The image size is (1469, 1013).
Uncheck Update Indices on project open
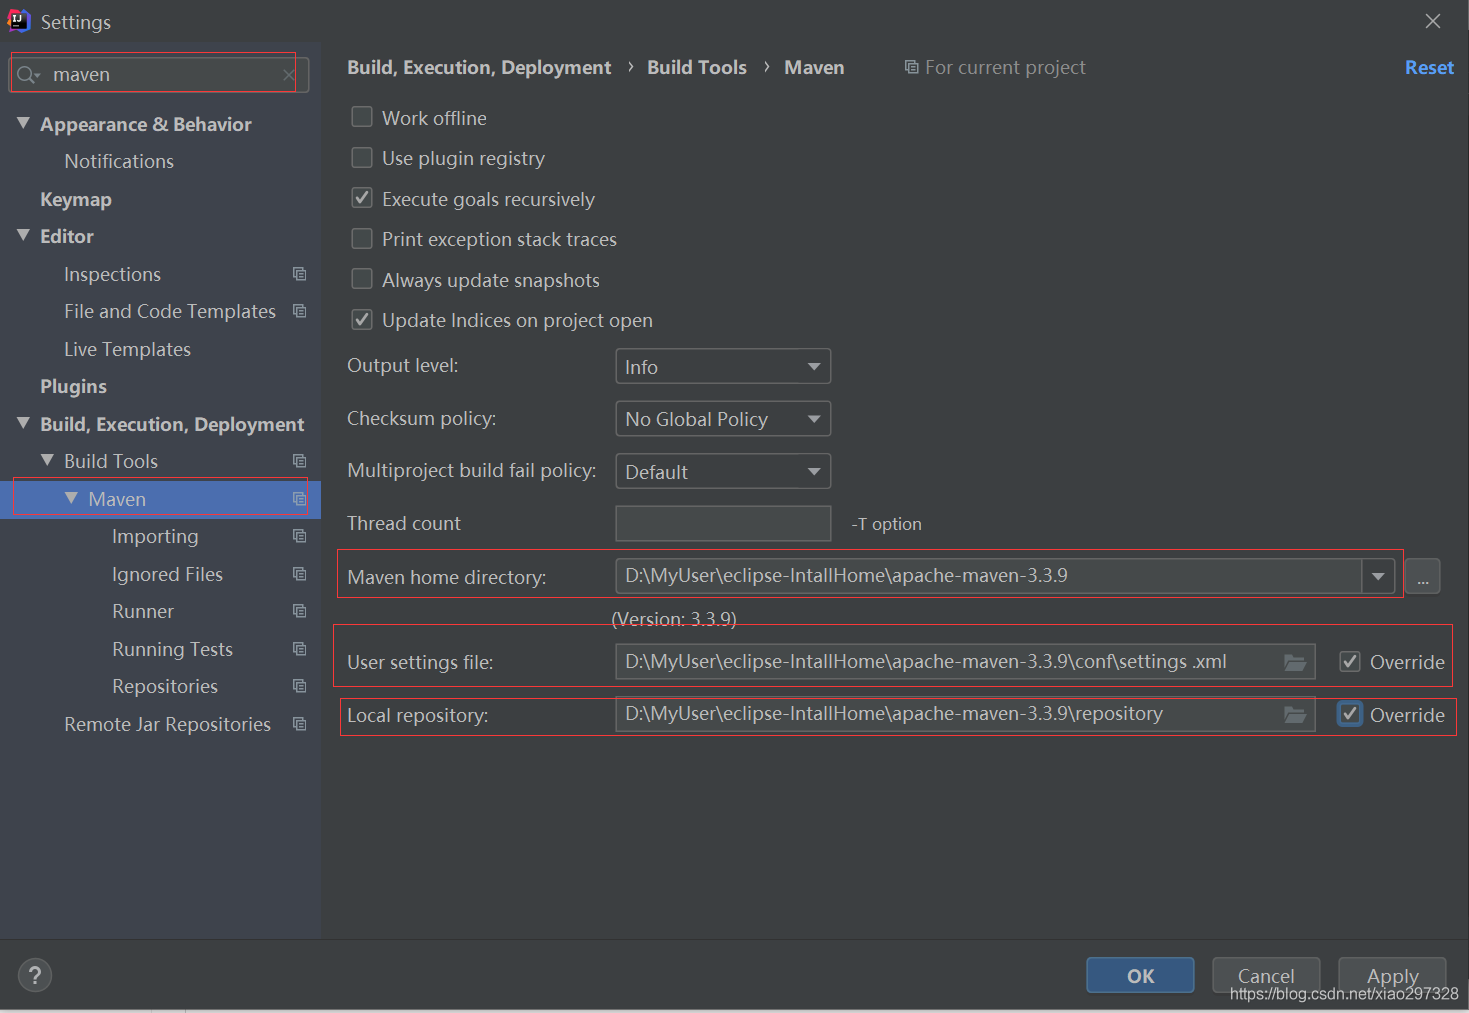[x=362, y=320]
